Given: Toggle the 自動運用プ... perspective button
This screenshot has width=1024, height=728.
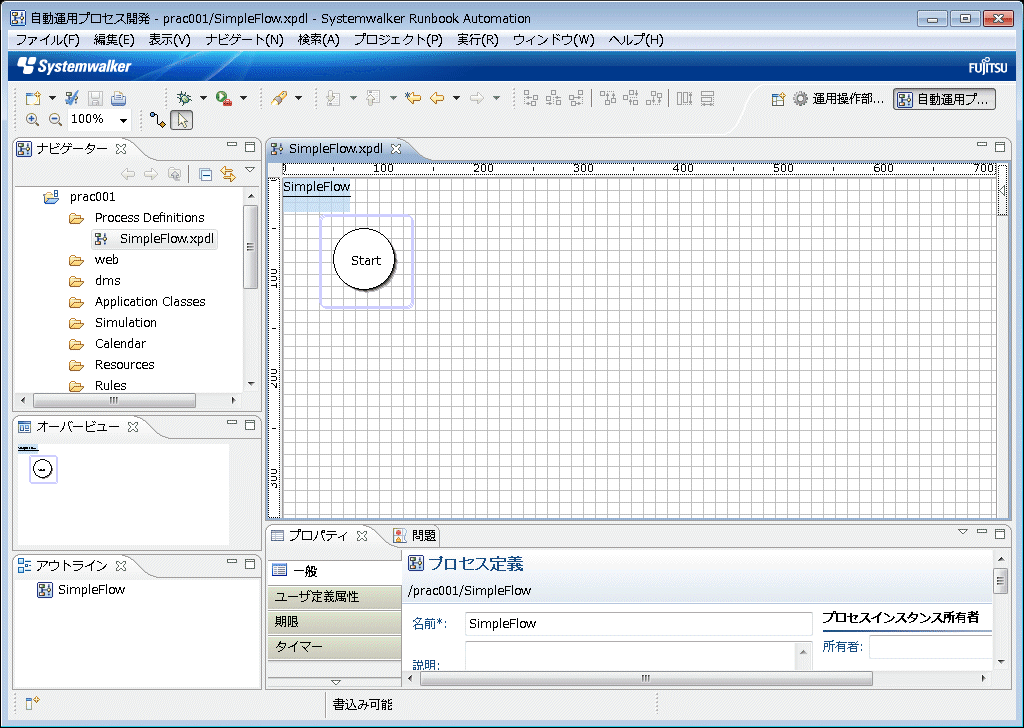Looking at the screenshot, I should tap(944, 99).
